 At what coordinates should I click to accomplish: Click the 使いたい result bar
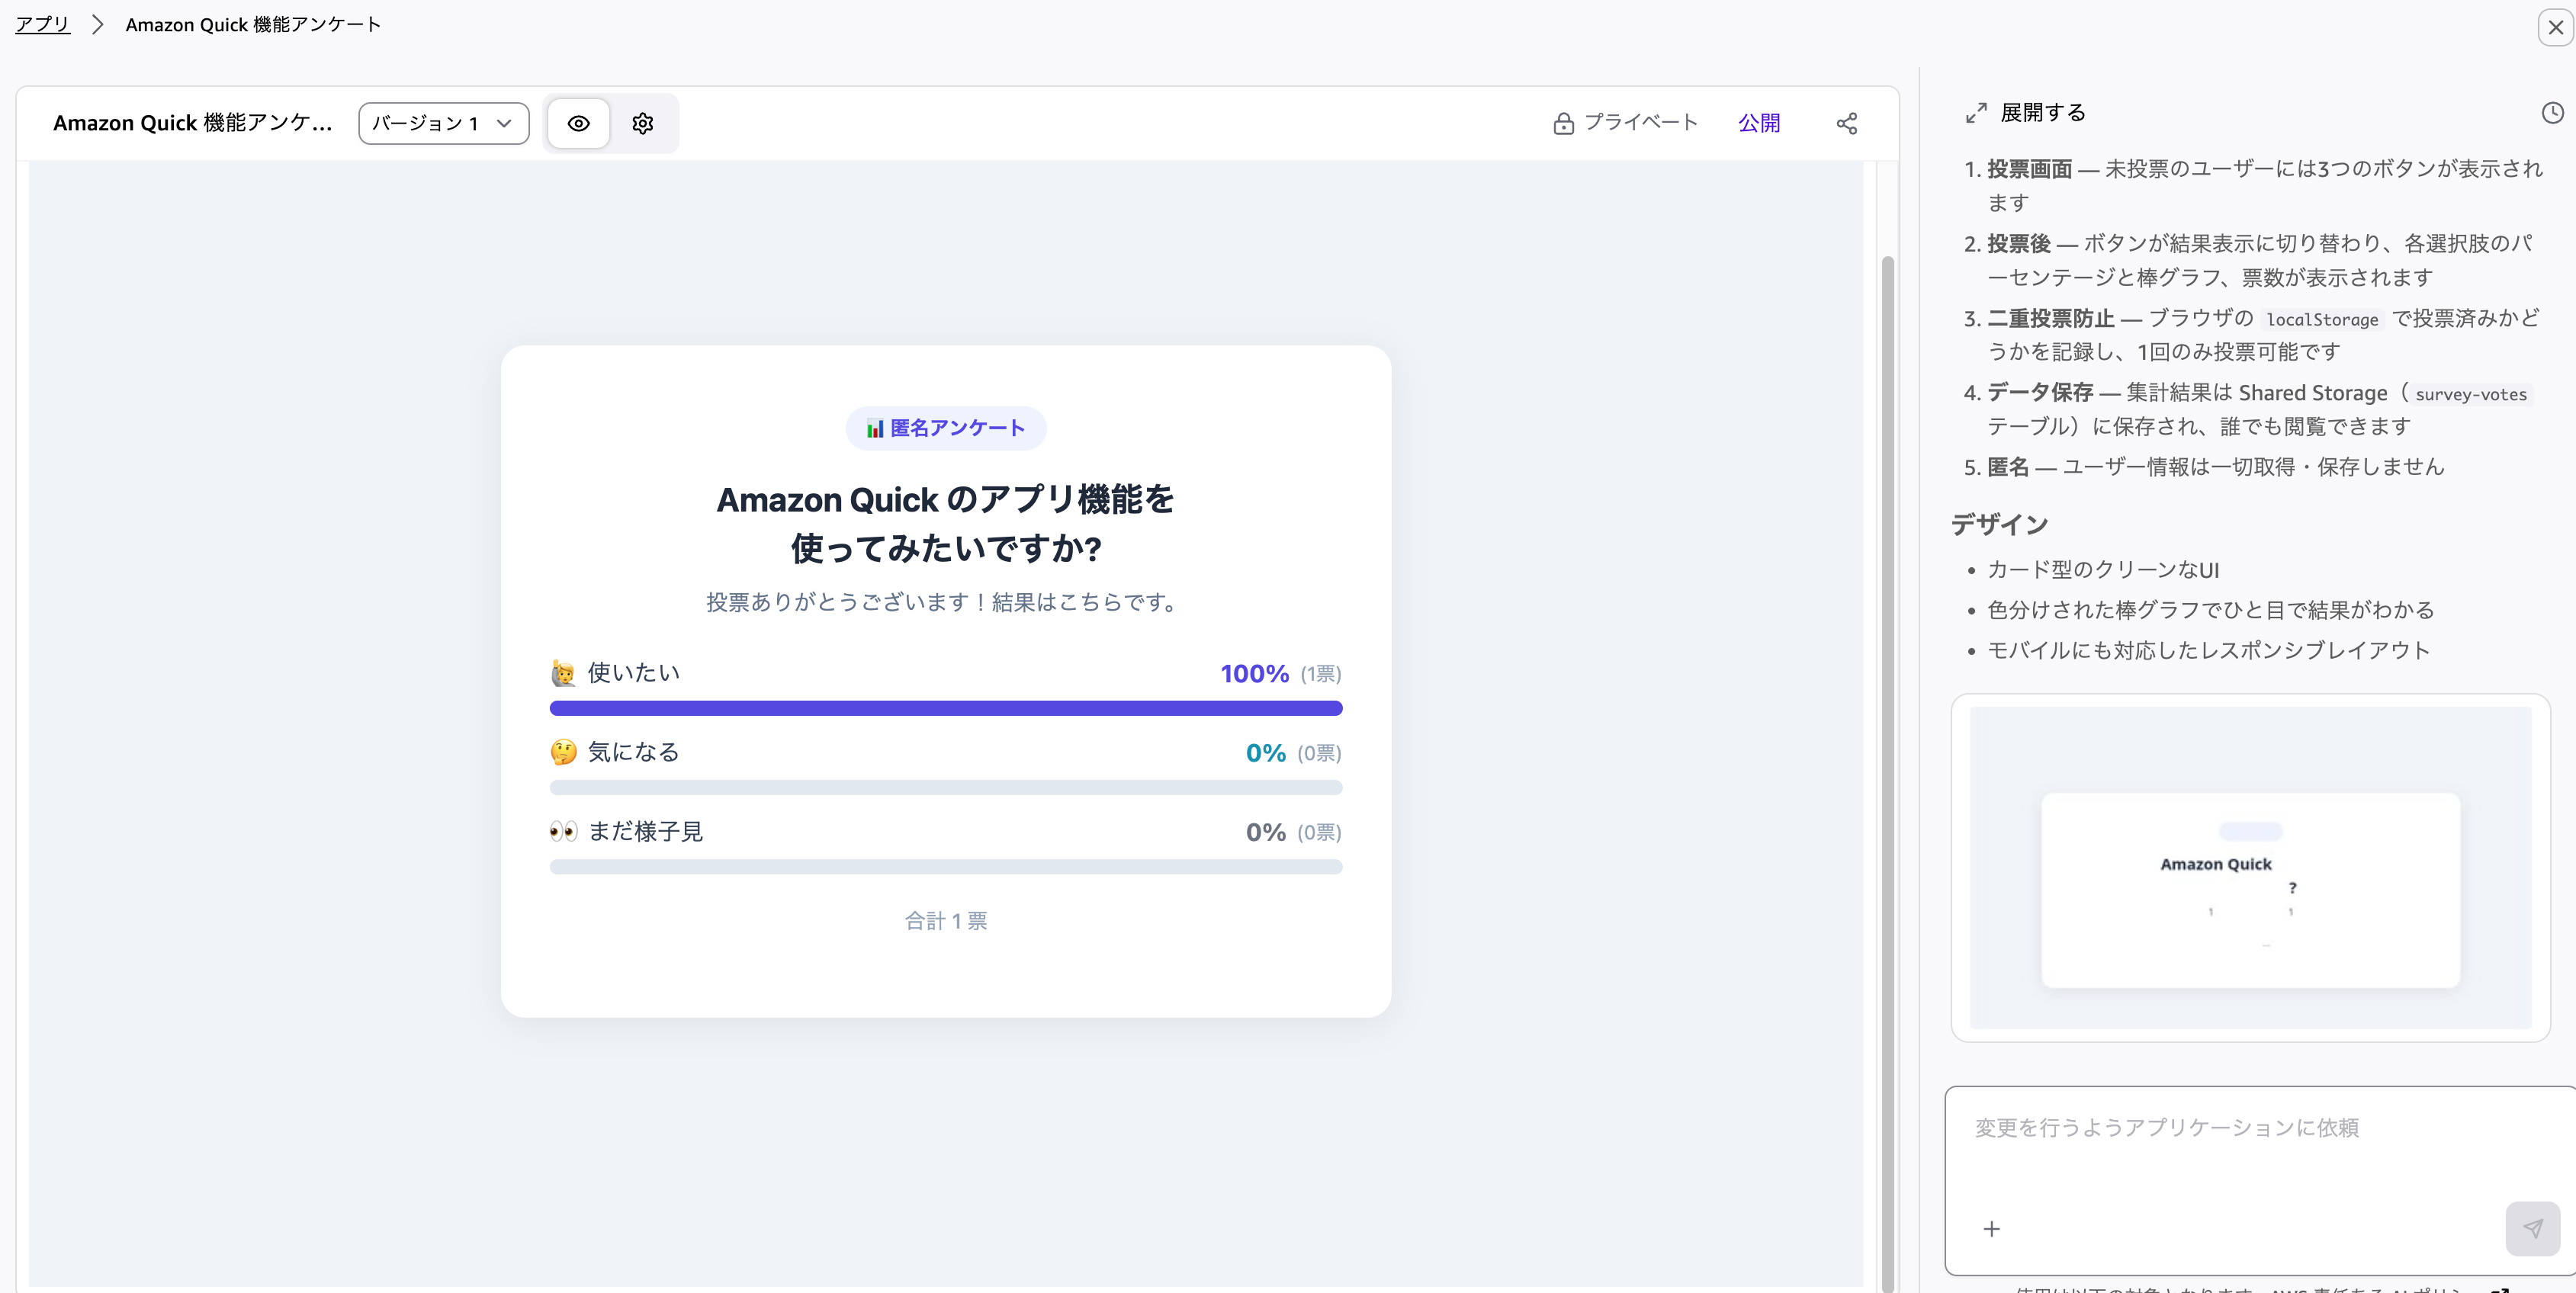click(x=946, y=708)
